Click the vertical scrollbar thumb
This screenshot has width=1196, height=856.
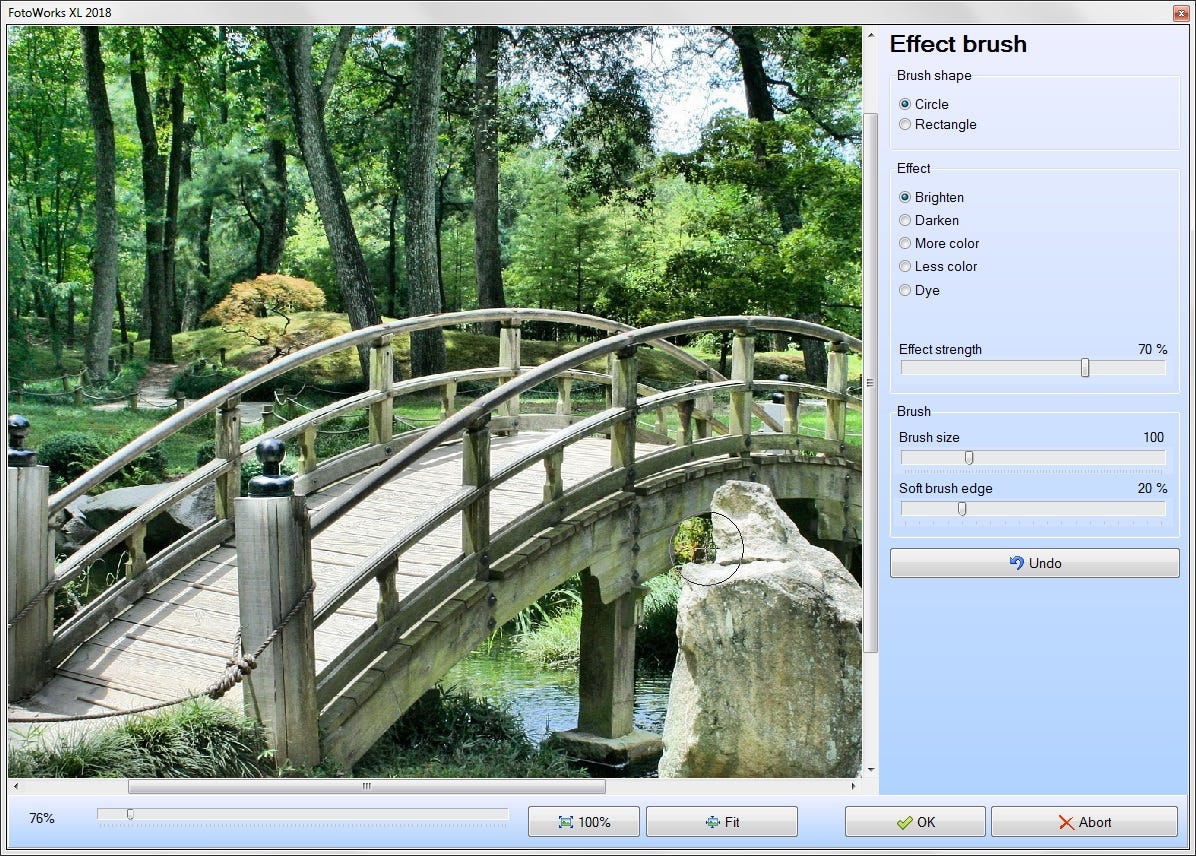(x=870, y=382)
